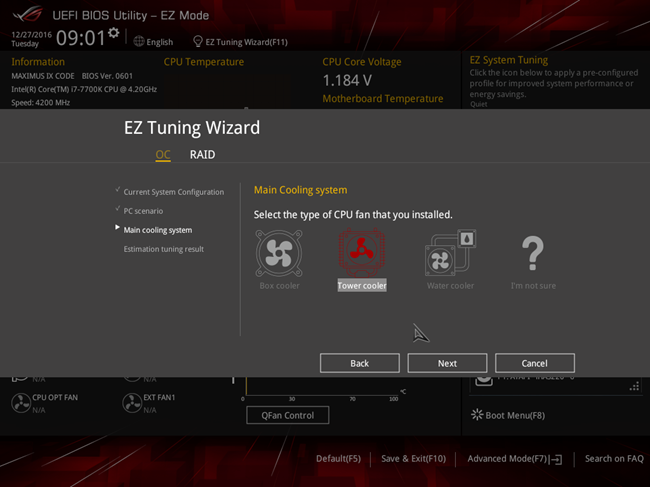
Task: Select the Box cooler fan icon
Action: pos(279,253)
